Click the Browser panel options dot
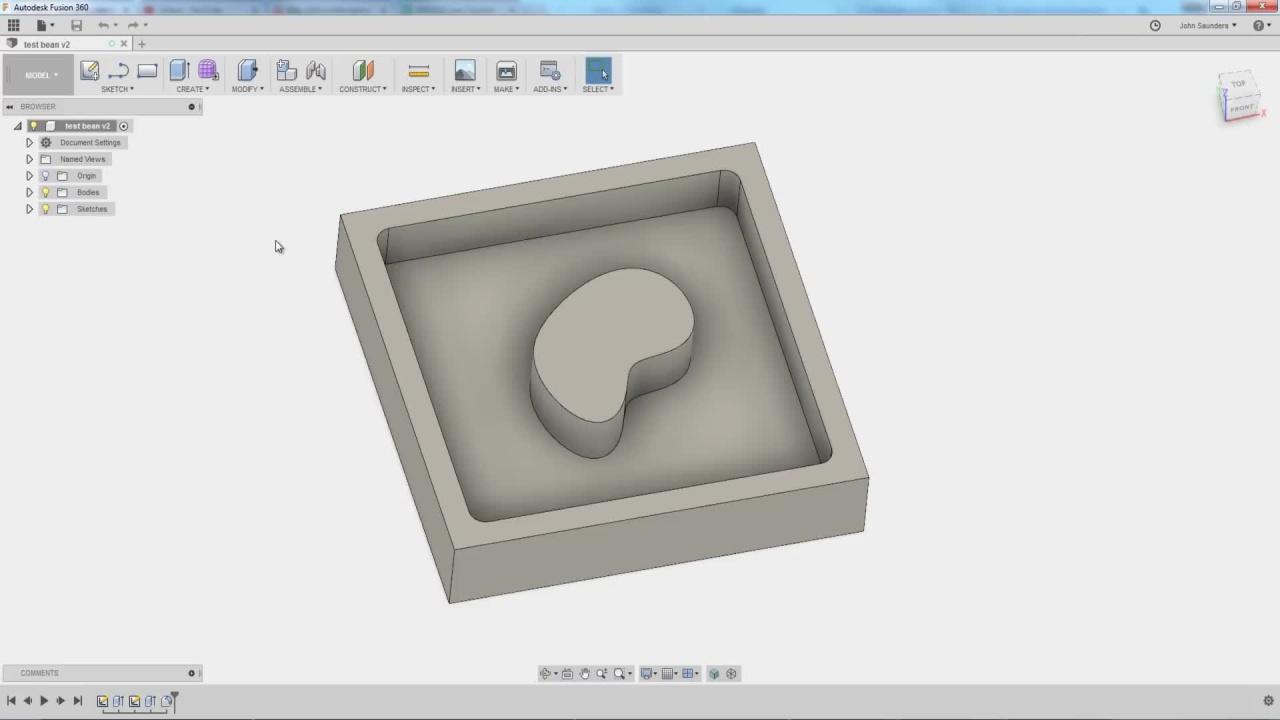The image size is (1280, 720). pos(191,107)
